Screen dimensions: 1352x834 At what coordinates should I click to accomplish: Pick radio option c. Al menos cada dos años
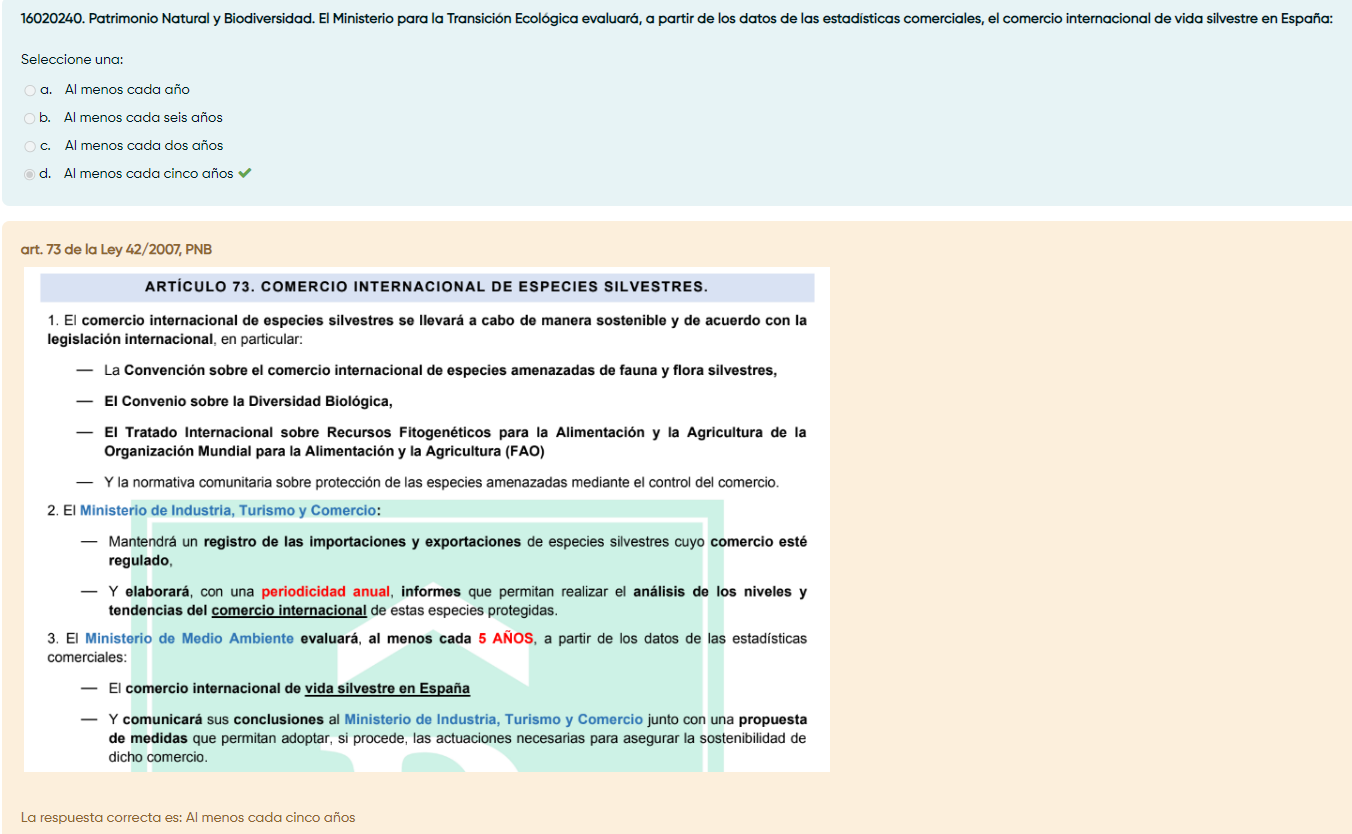30,146
